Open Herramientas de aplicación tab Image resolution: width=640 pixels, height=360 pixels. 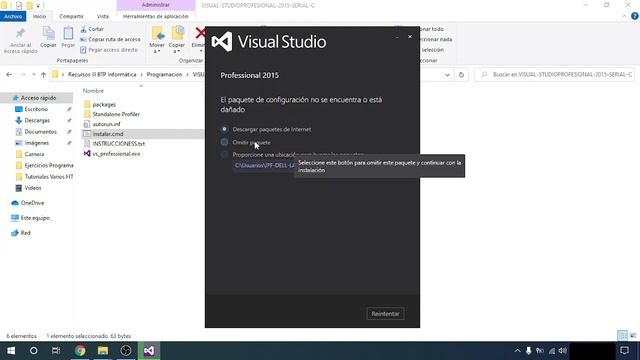(156, 16)
